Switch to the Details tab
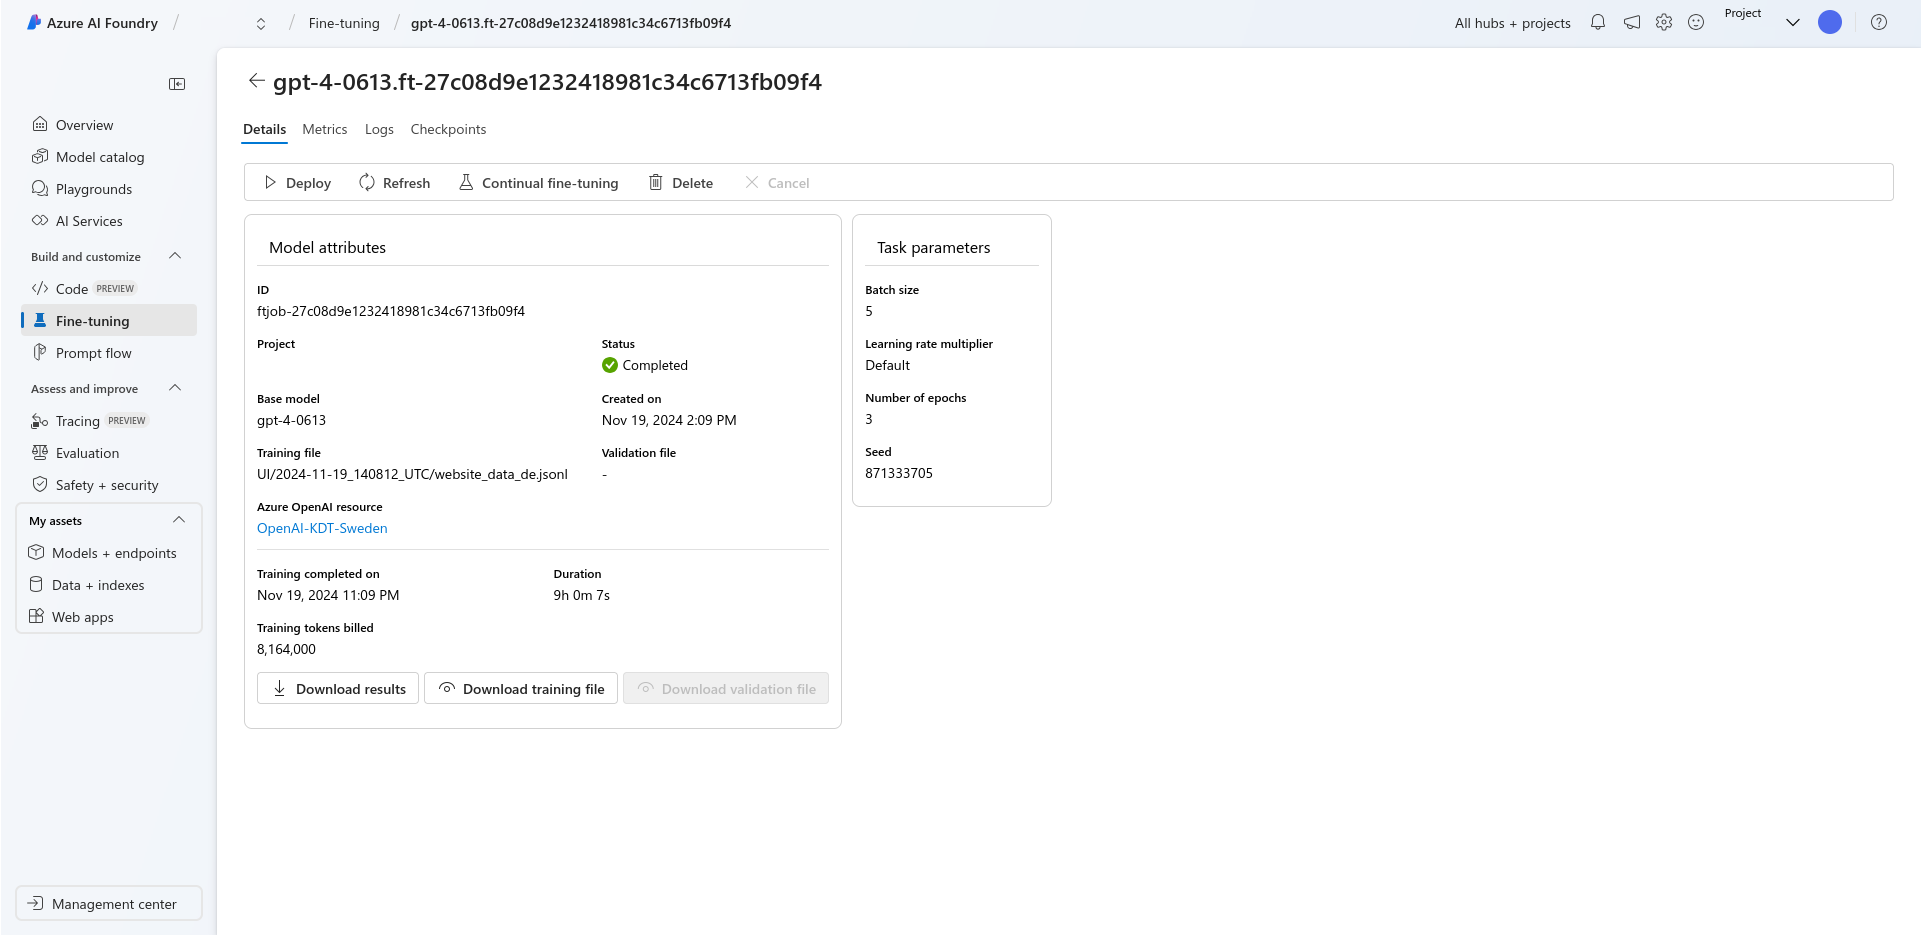Image resolution: width=1922 pixels, height=936 pixels. point(265,129)
